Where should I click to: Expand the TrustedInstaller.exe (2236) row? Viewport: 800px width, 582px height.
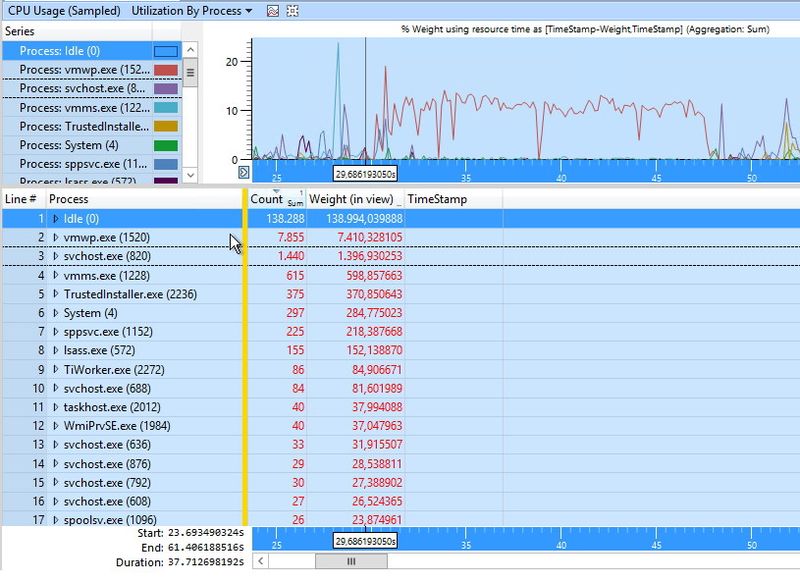(56, 294)
